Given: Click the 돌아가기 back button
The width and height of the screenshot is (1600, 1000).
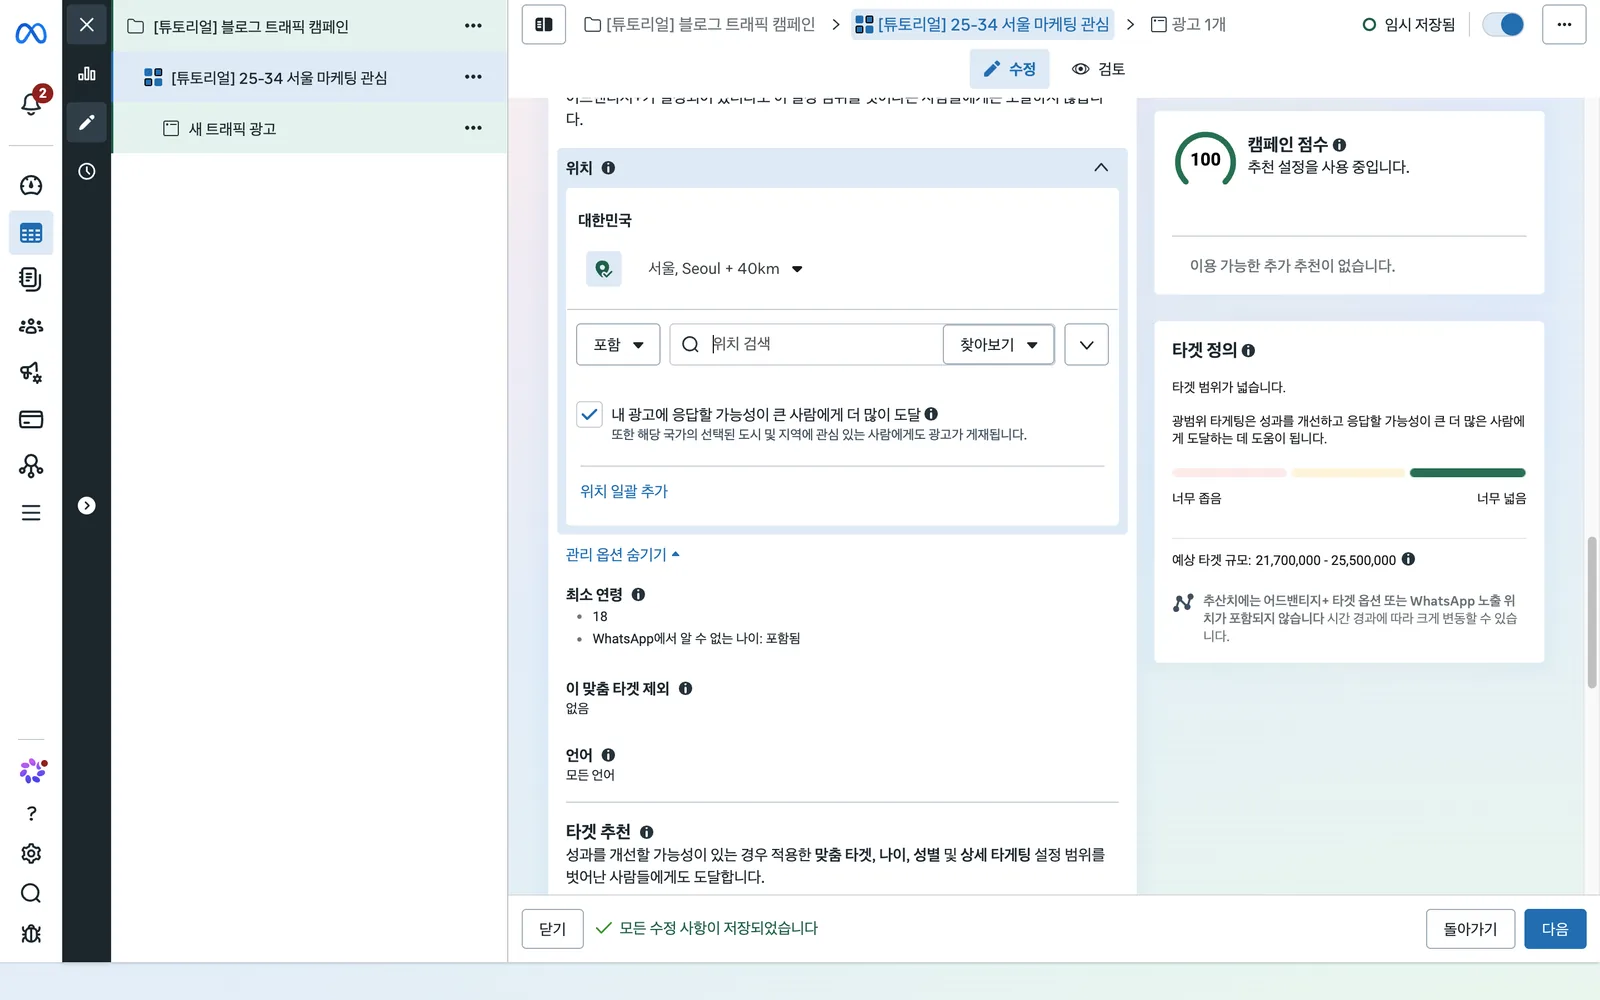Looking at the screenshot, I should 1470,929.
